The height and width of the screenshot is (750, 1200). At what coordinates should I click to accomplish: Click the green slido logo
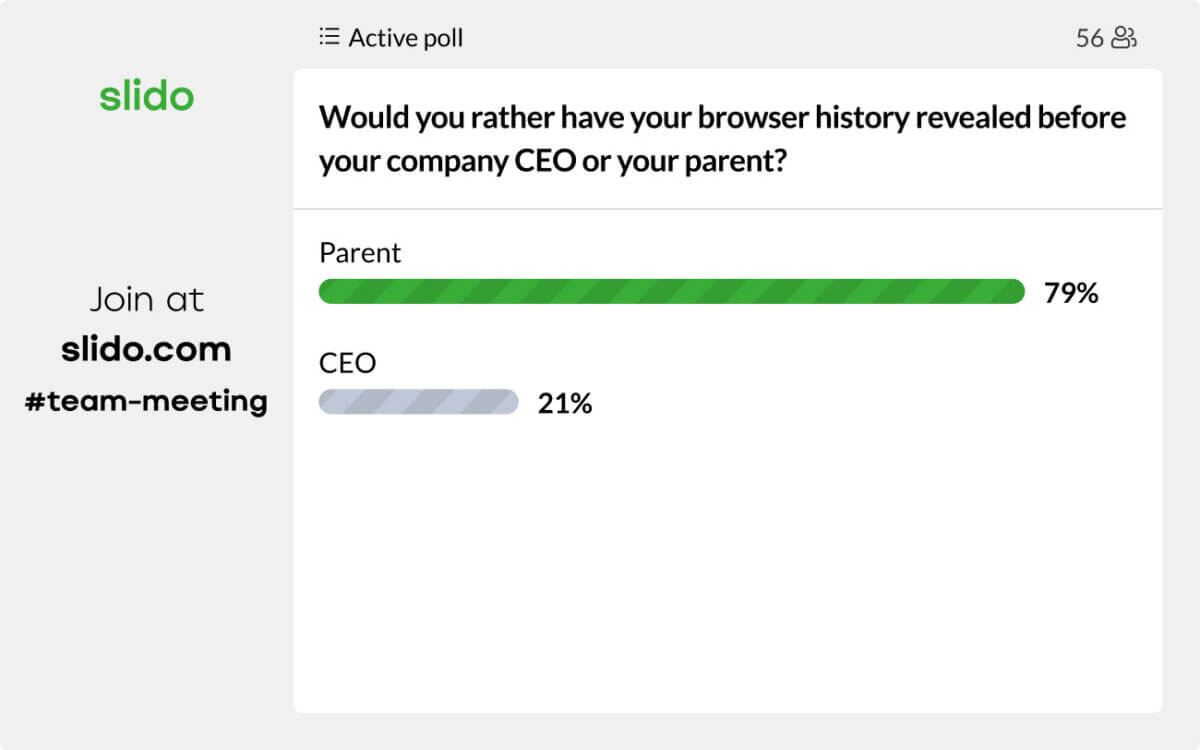146,97
